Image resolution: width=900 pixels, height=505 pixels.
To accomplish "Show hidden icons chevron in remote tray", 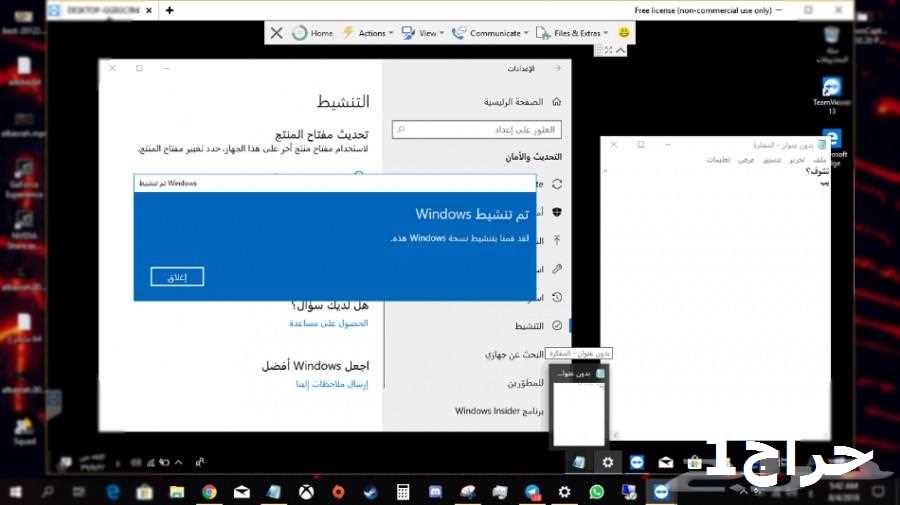I will (x=179, y=462).
